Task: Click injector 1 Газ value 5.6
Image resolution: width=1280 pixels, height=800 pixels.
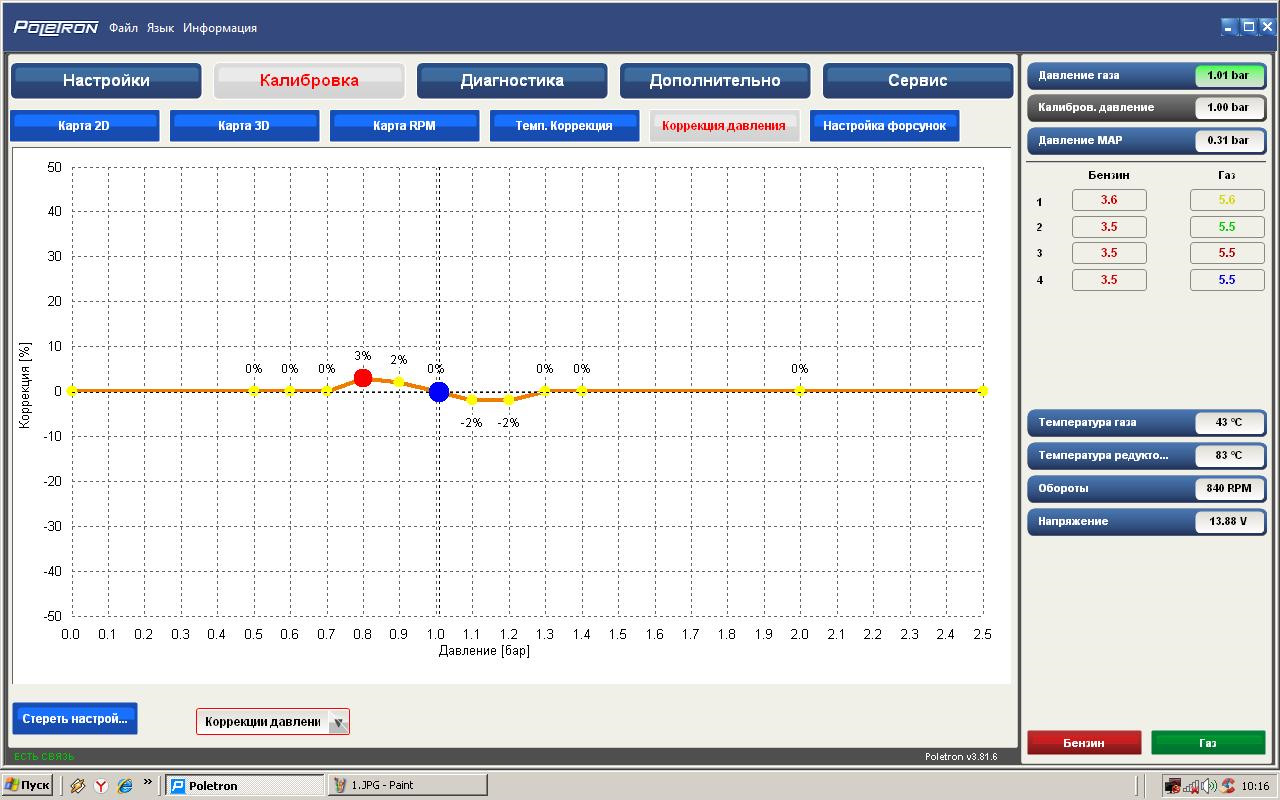Action: coord(1227,200)
